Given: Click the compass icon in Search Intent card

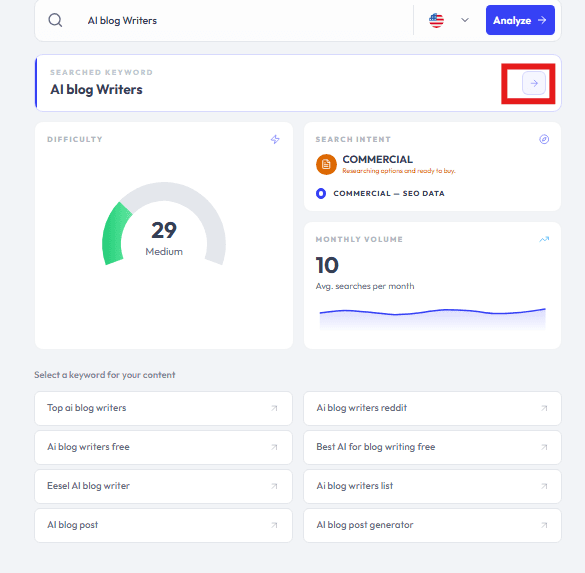Looking at the screenshot, I should [544, 139].
